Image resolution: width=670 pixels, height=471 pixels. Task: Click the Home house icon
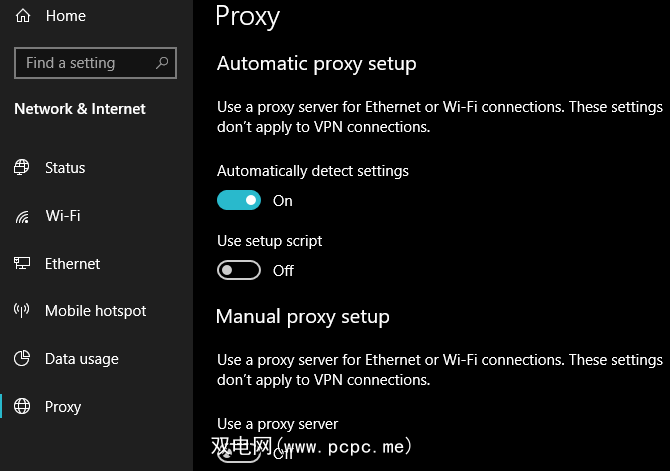(23, 16)
